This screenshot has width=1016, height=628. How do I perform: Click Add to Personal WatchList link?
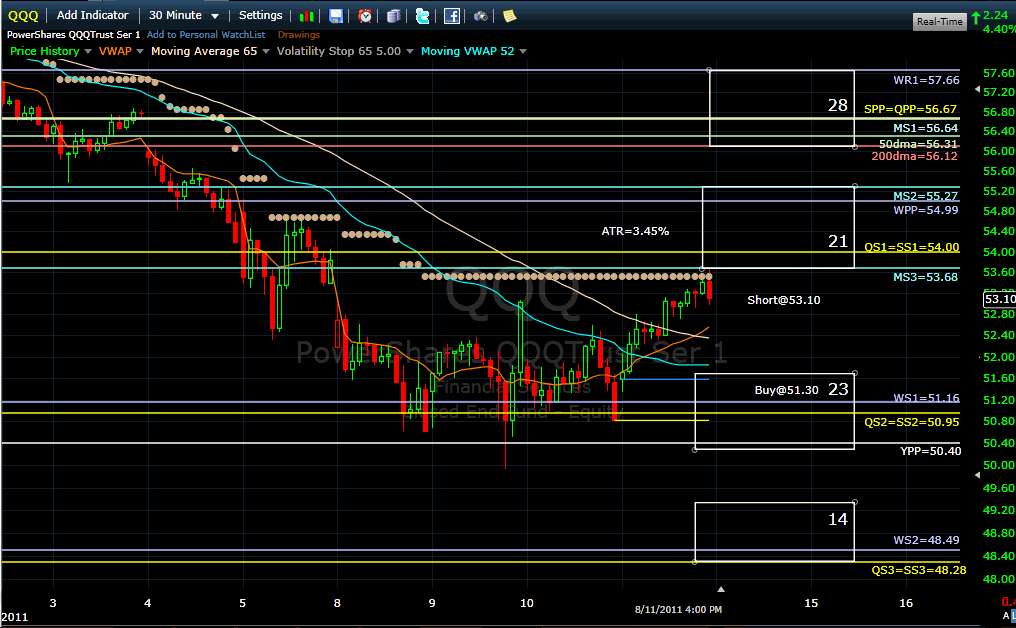point(206,34)
